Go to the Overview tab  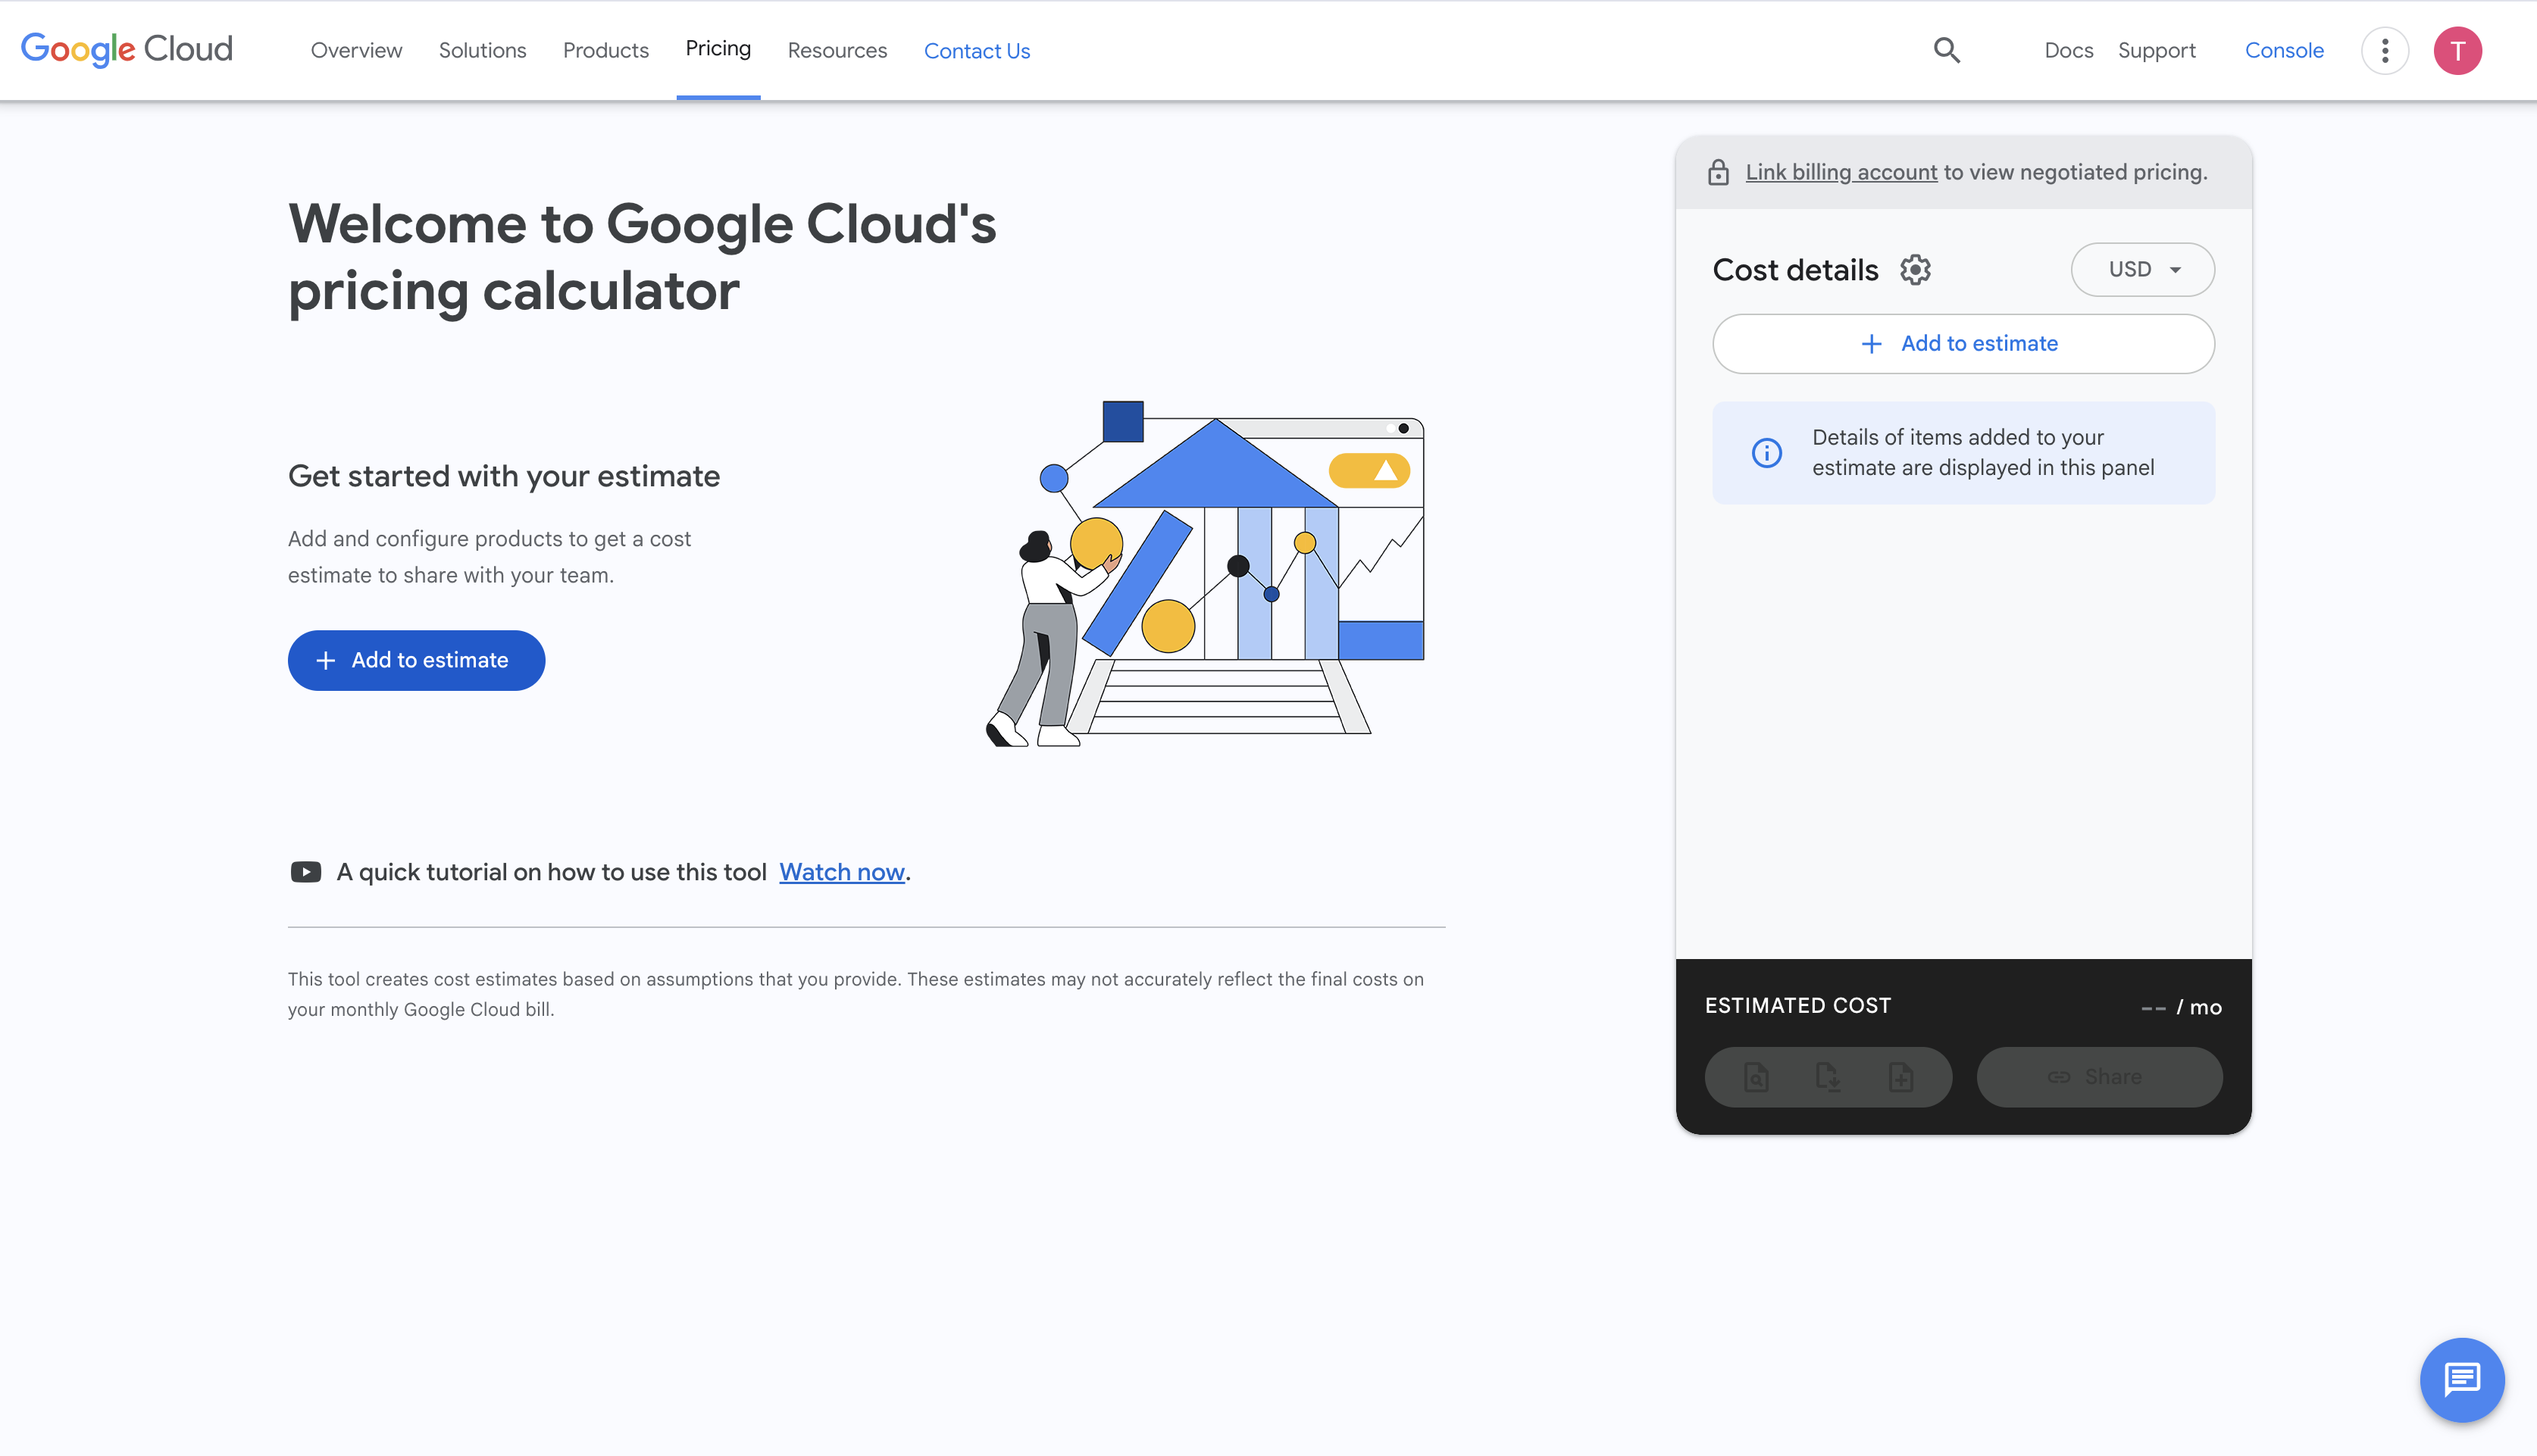click(356, 50)
